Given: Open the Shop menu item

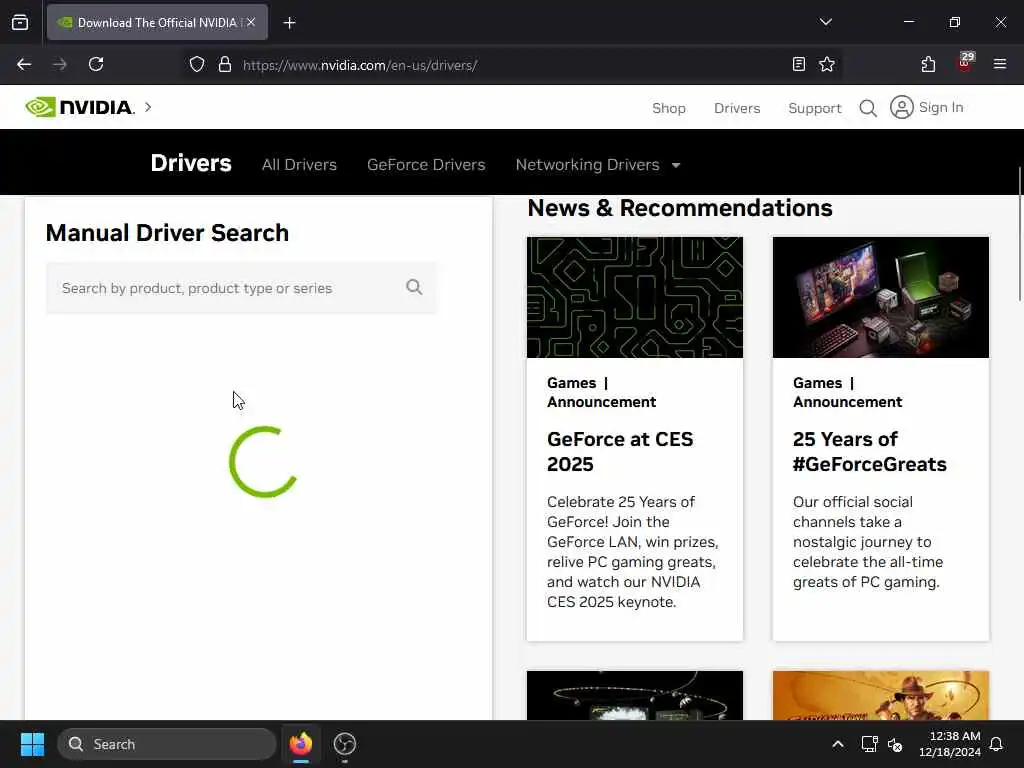Looking at the screenshot, I should pos(669,108).
